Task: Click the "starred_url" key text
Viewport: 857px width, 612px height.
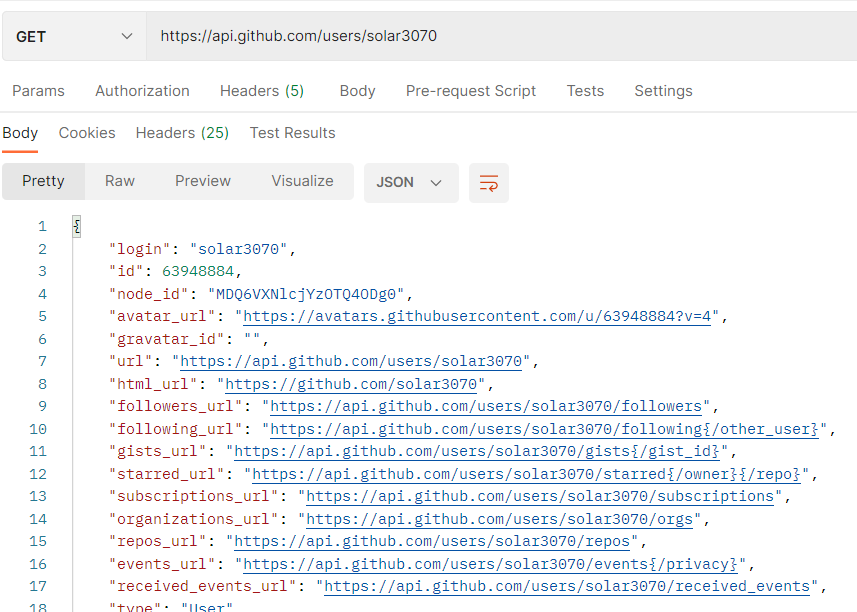Action: pos(167,474)
